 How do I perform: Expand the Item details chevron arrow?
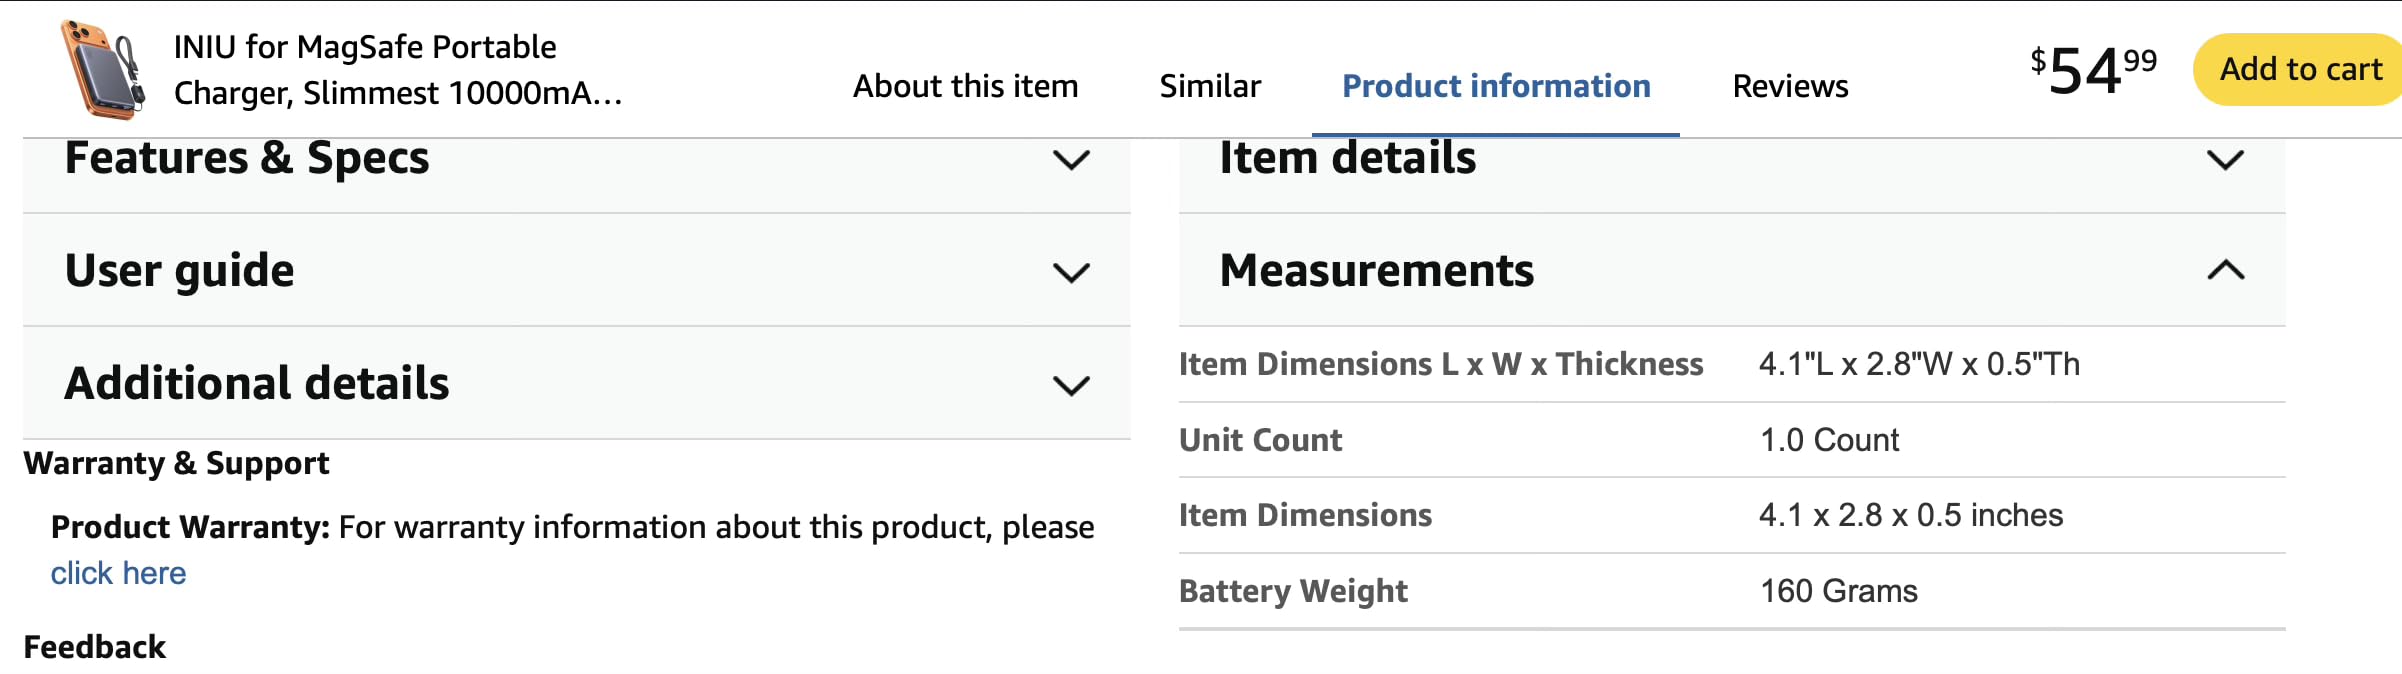click(2225, 160)
